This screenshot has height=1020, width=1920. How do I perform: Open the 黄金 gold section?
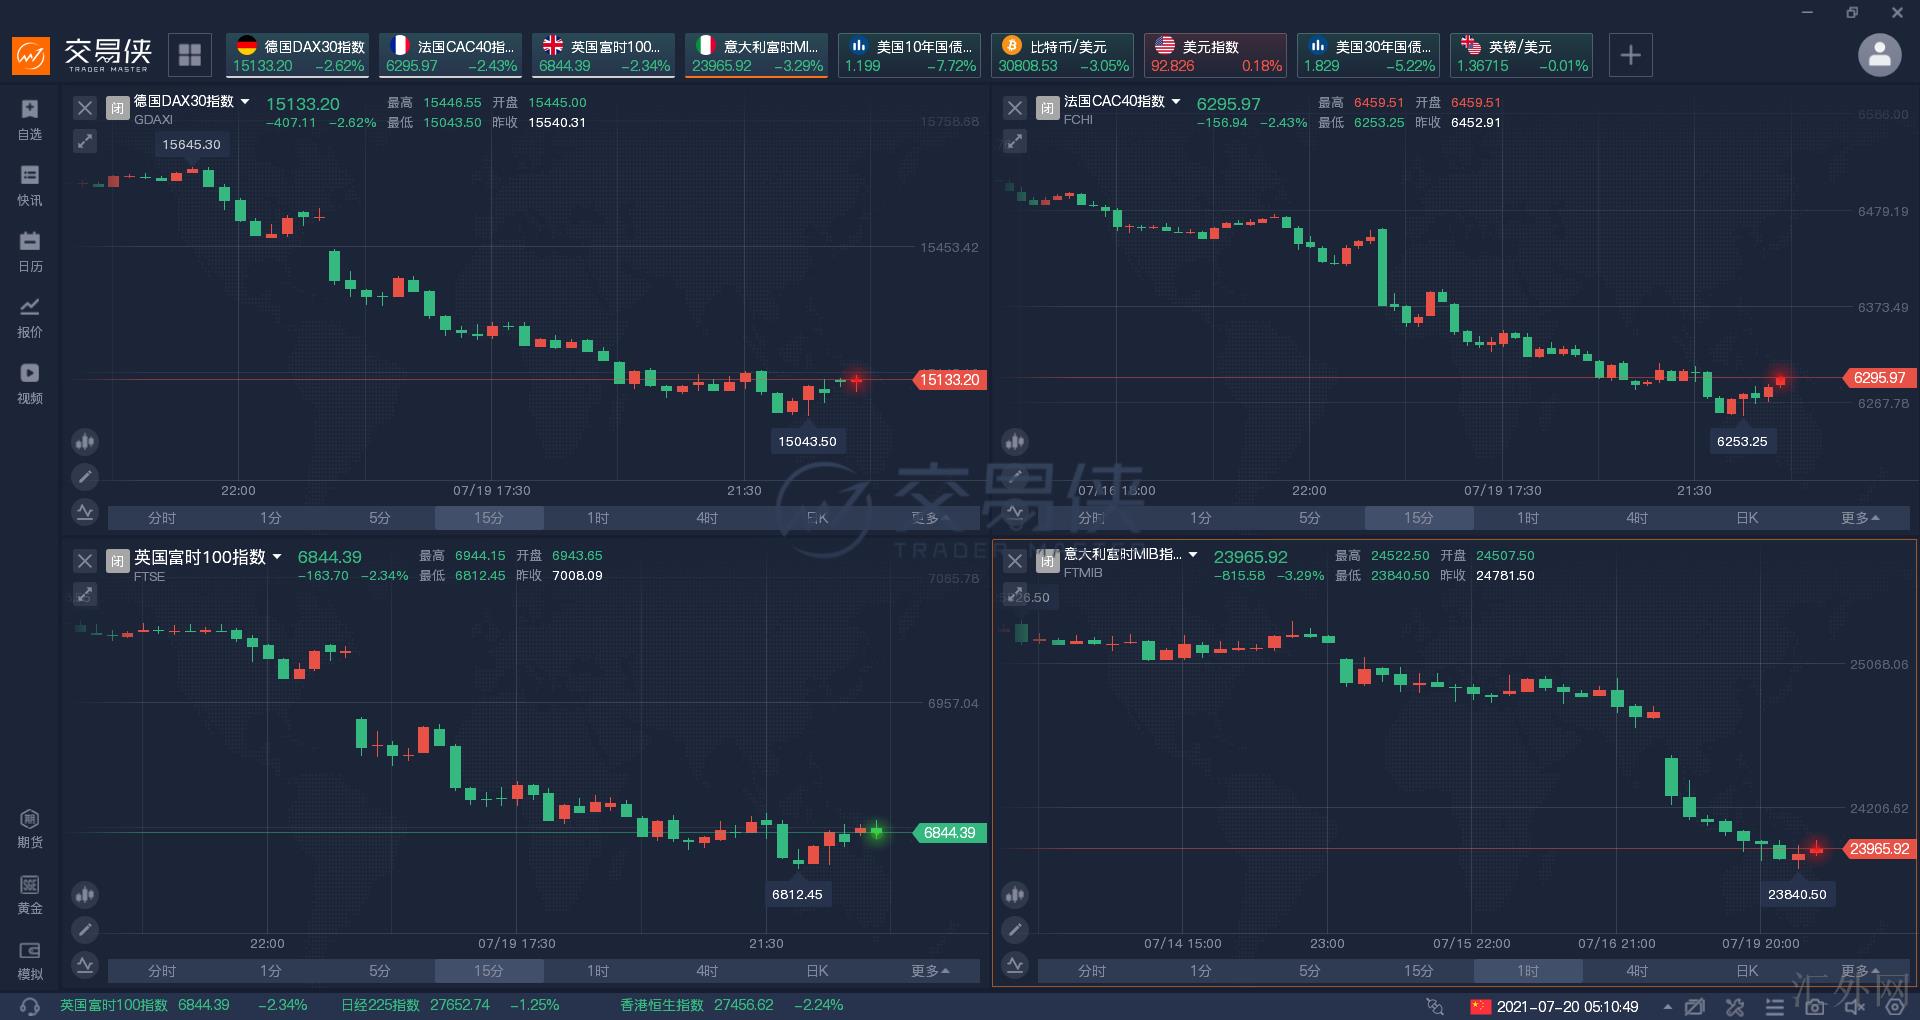click(30, 894)
